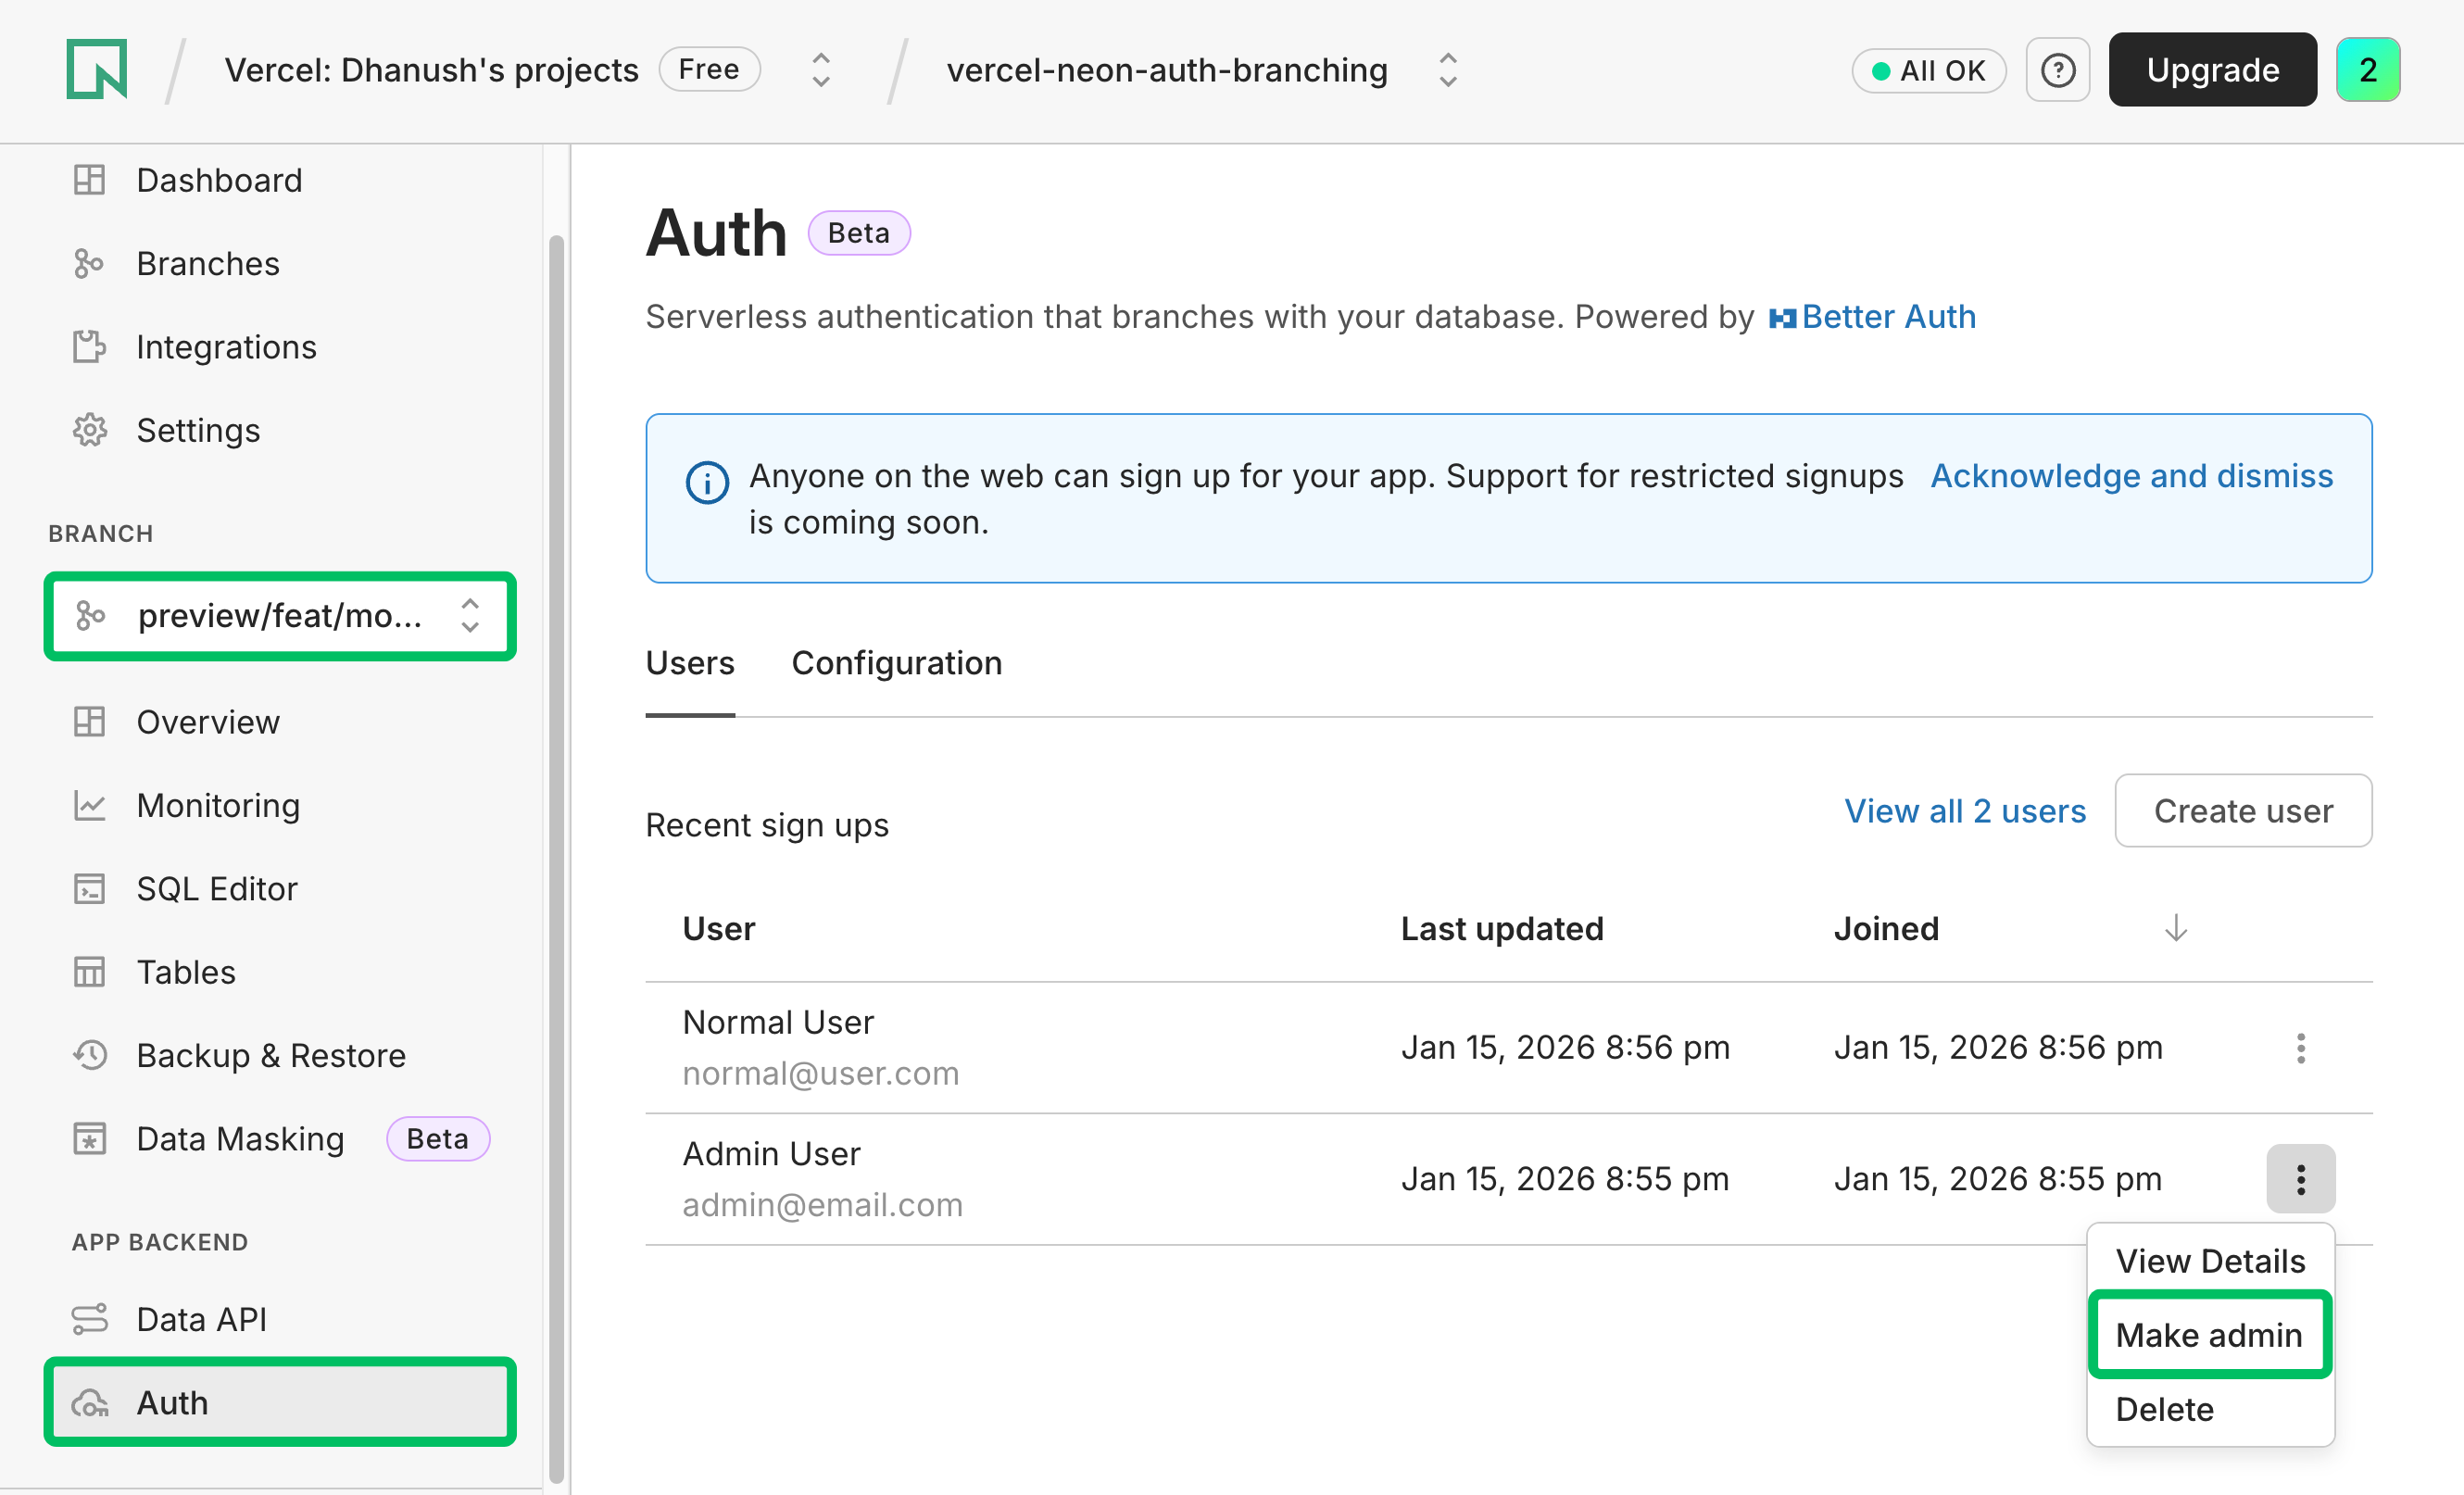Image resolution: width=2464 pixels, height=1495 pixels.
Task: Choose Make admin from the context menu
Action: coord(2210,1335)
